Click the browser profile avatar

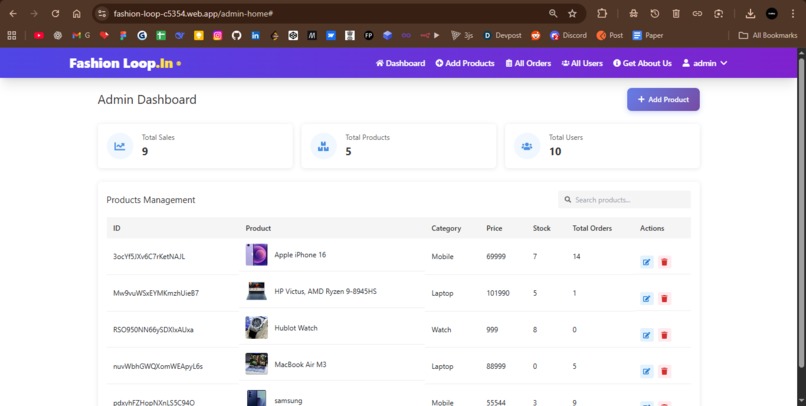(x=772, y=14)
